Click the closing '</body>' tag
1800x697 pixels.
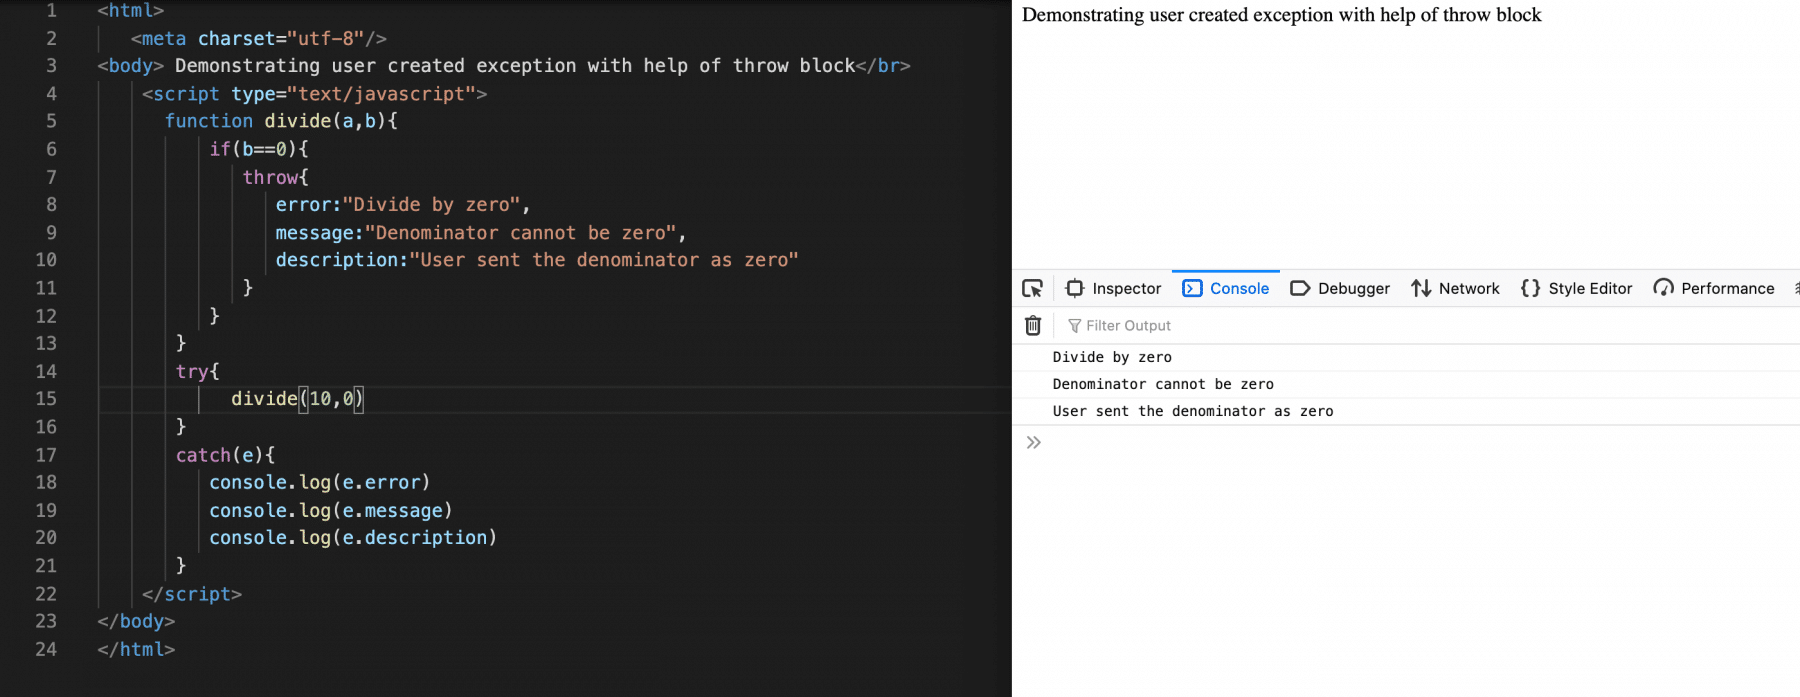pos(136,621)
